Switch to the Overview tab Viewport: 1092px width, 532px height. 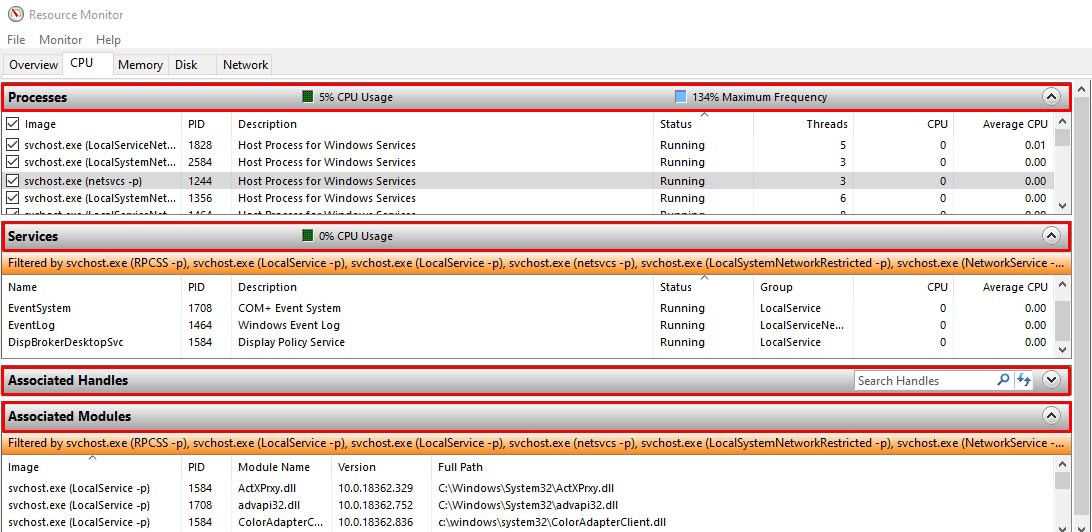[x=33, y=65]
